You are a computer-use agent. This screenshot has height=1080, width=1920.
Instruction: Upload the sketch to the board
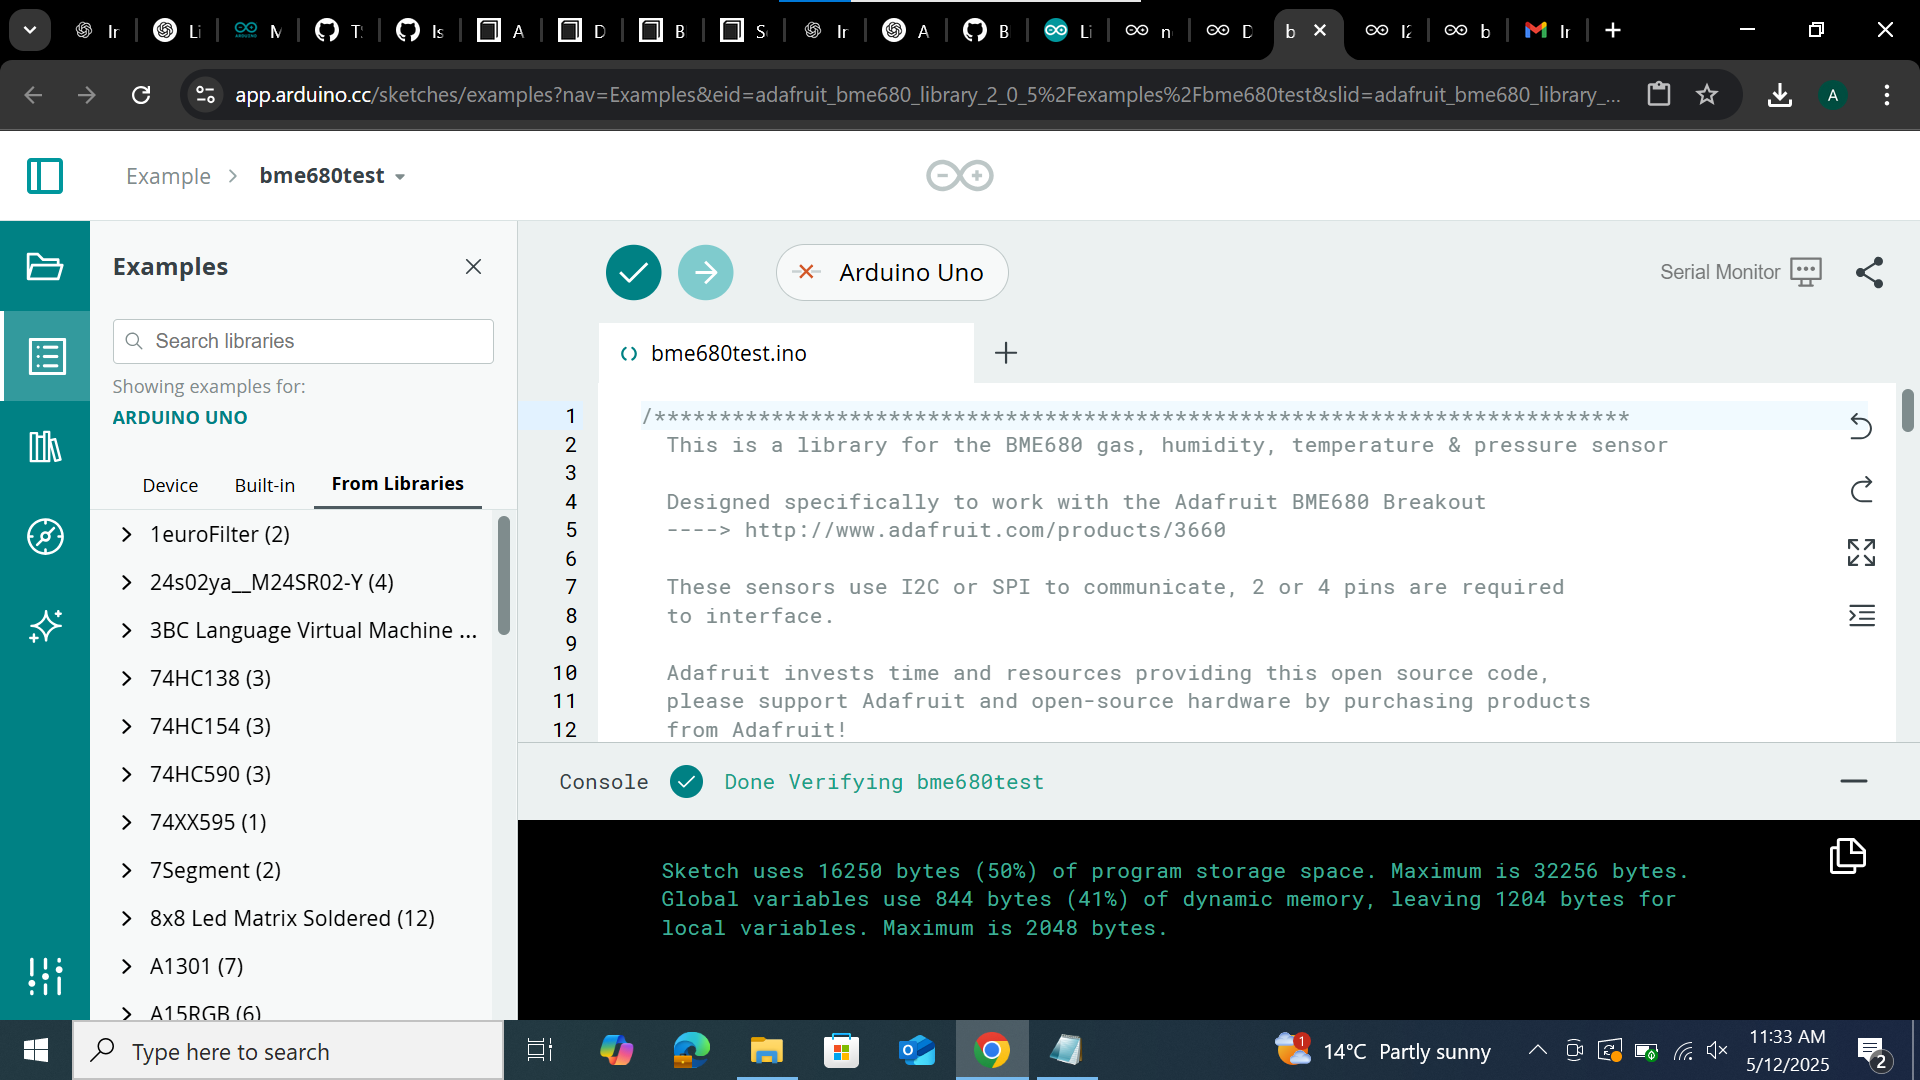pos(705,272)
